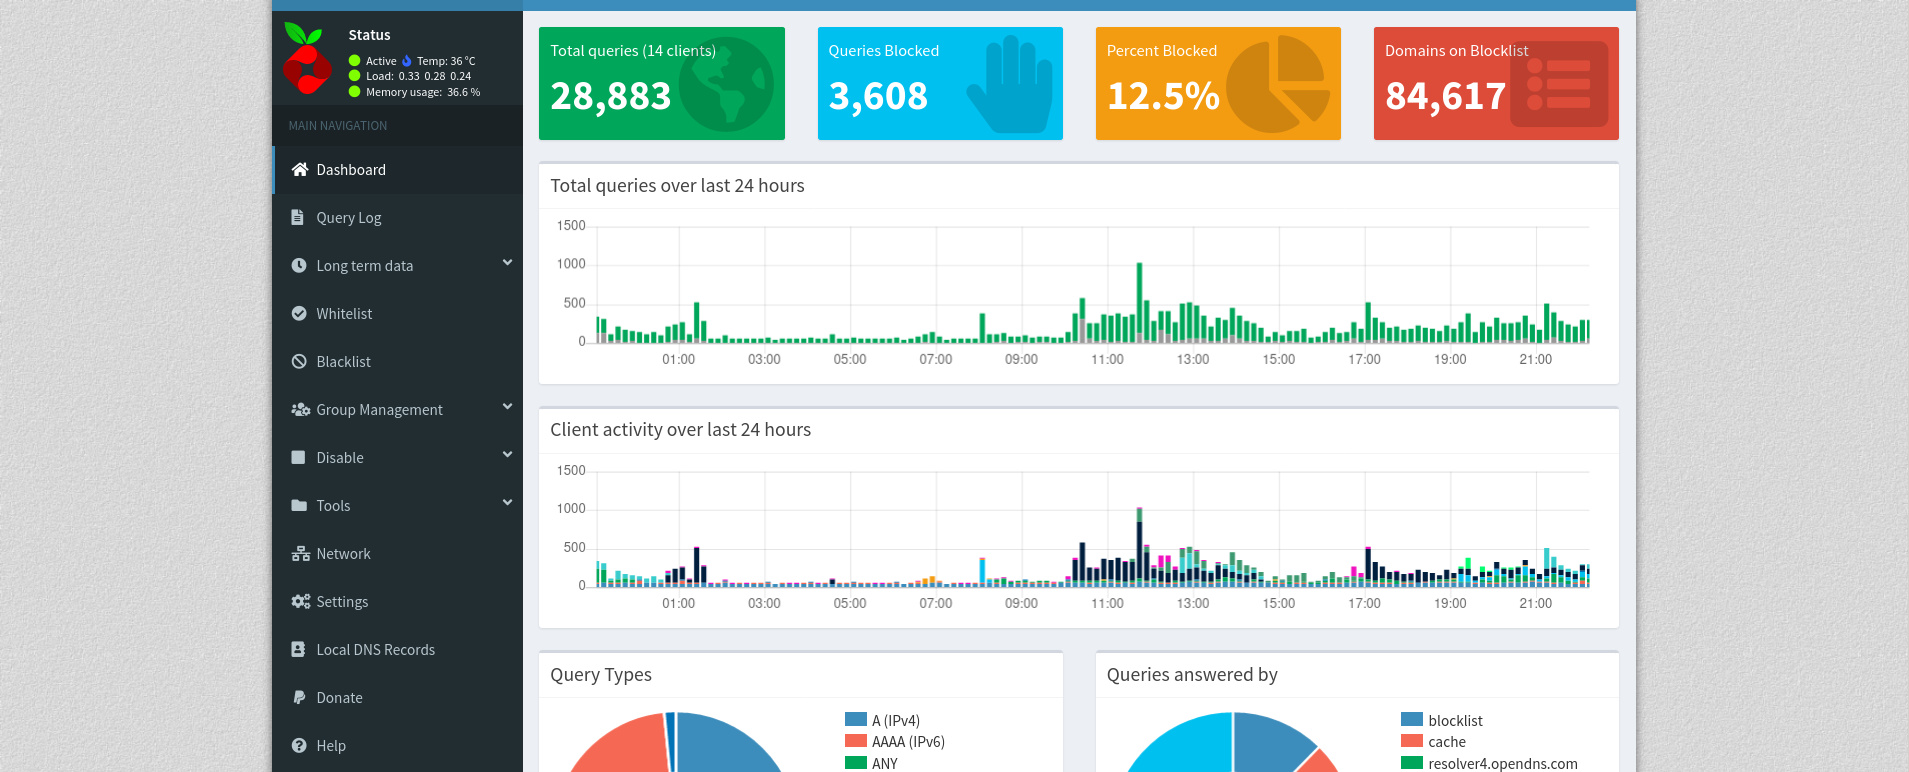Image resolution: width=1909 pixels, height=772 pixels.
Task: Open the Percent Blocked card
Action: [x=1218, y=83]
